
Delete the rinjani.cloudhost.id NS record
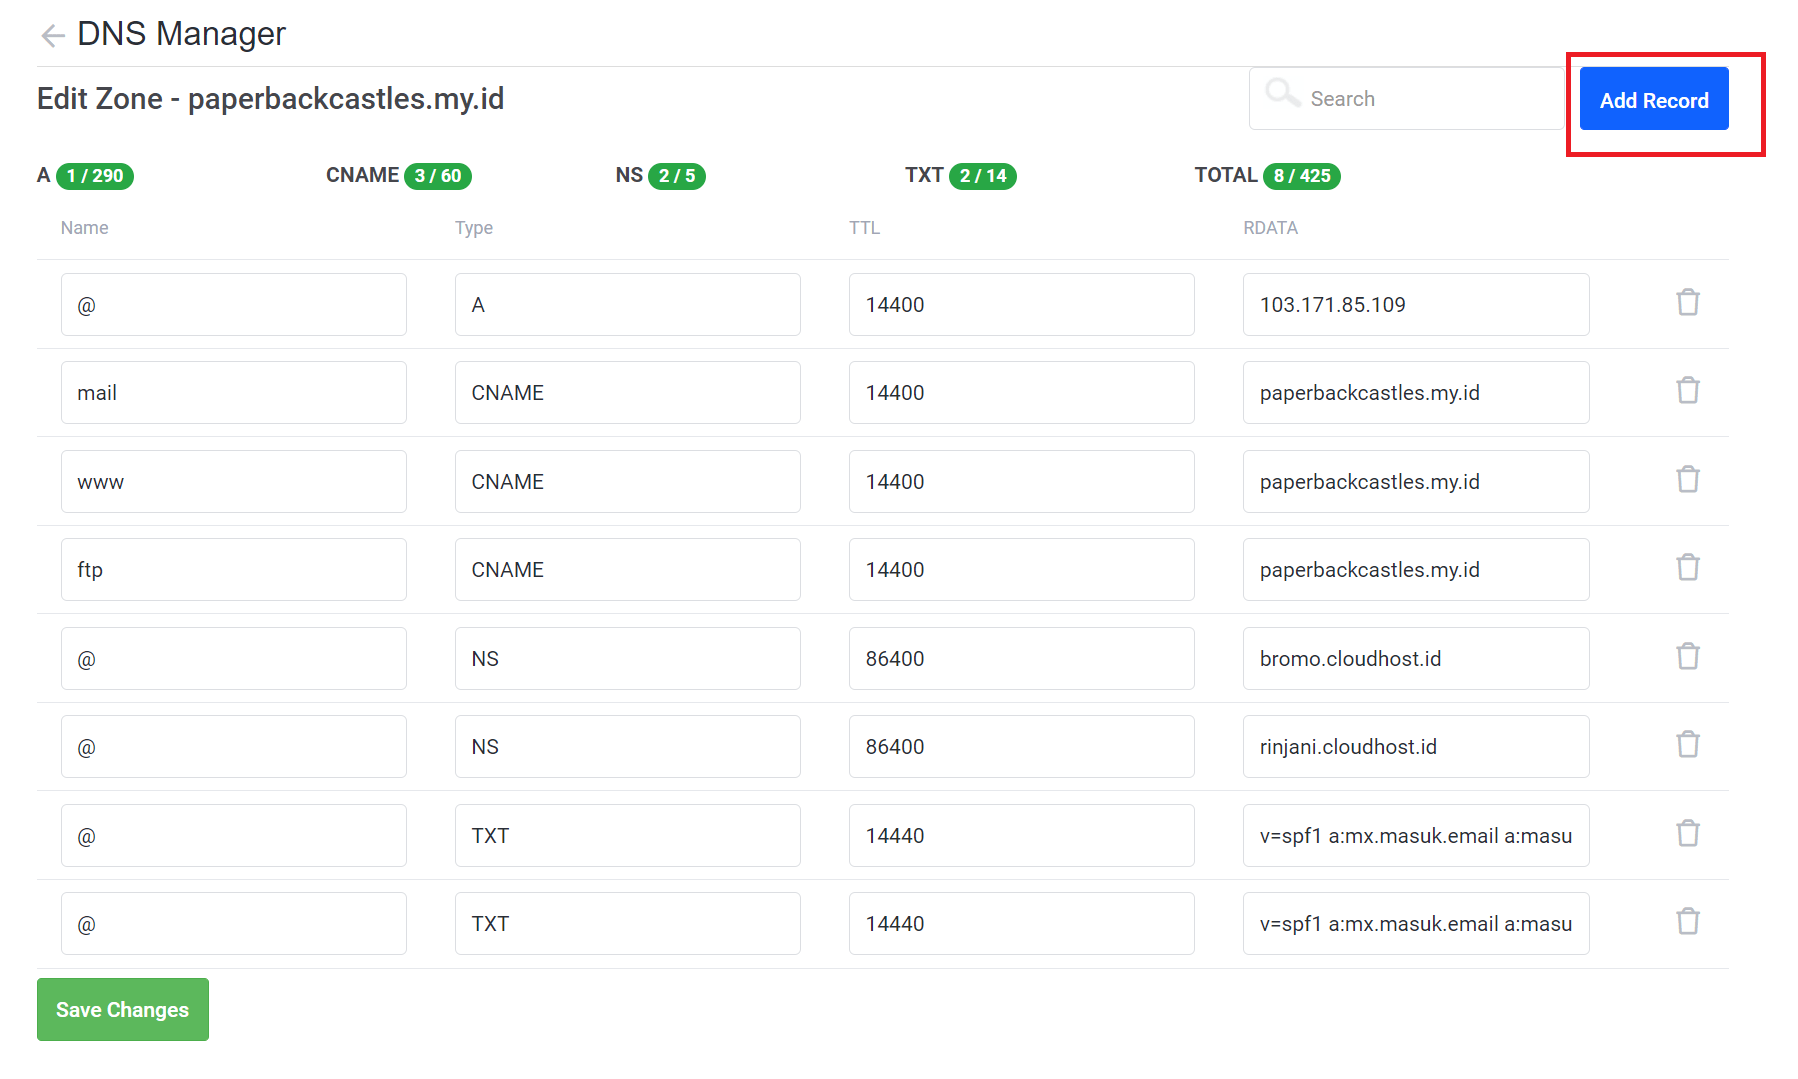point(1688,744)
